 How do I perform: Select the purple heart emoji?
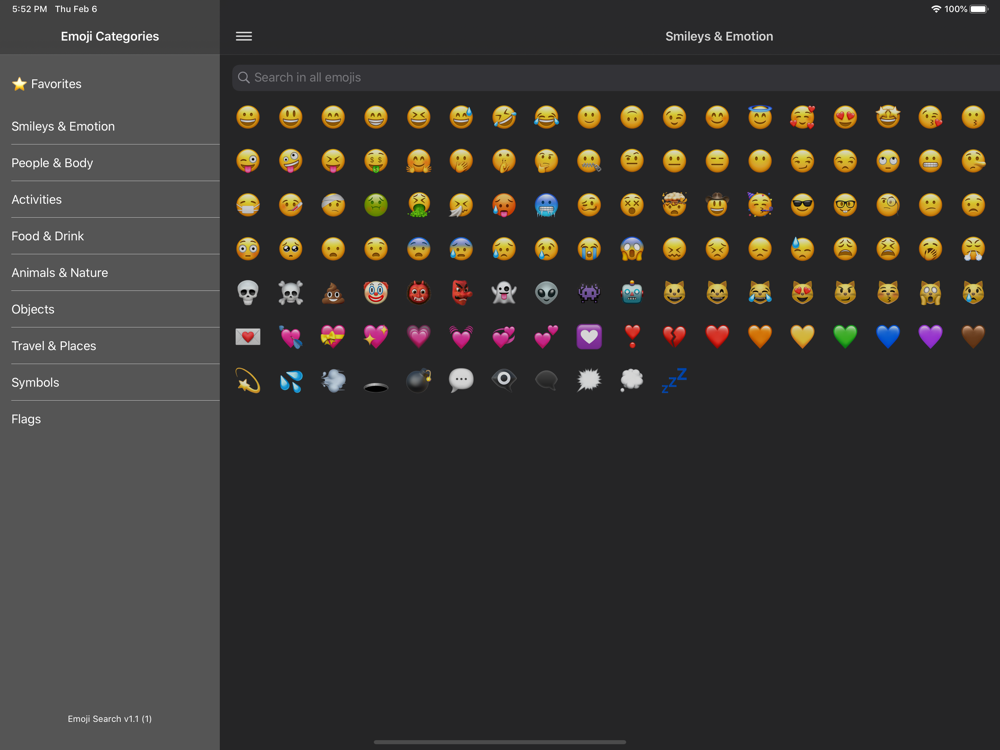pos(930,336)
